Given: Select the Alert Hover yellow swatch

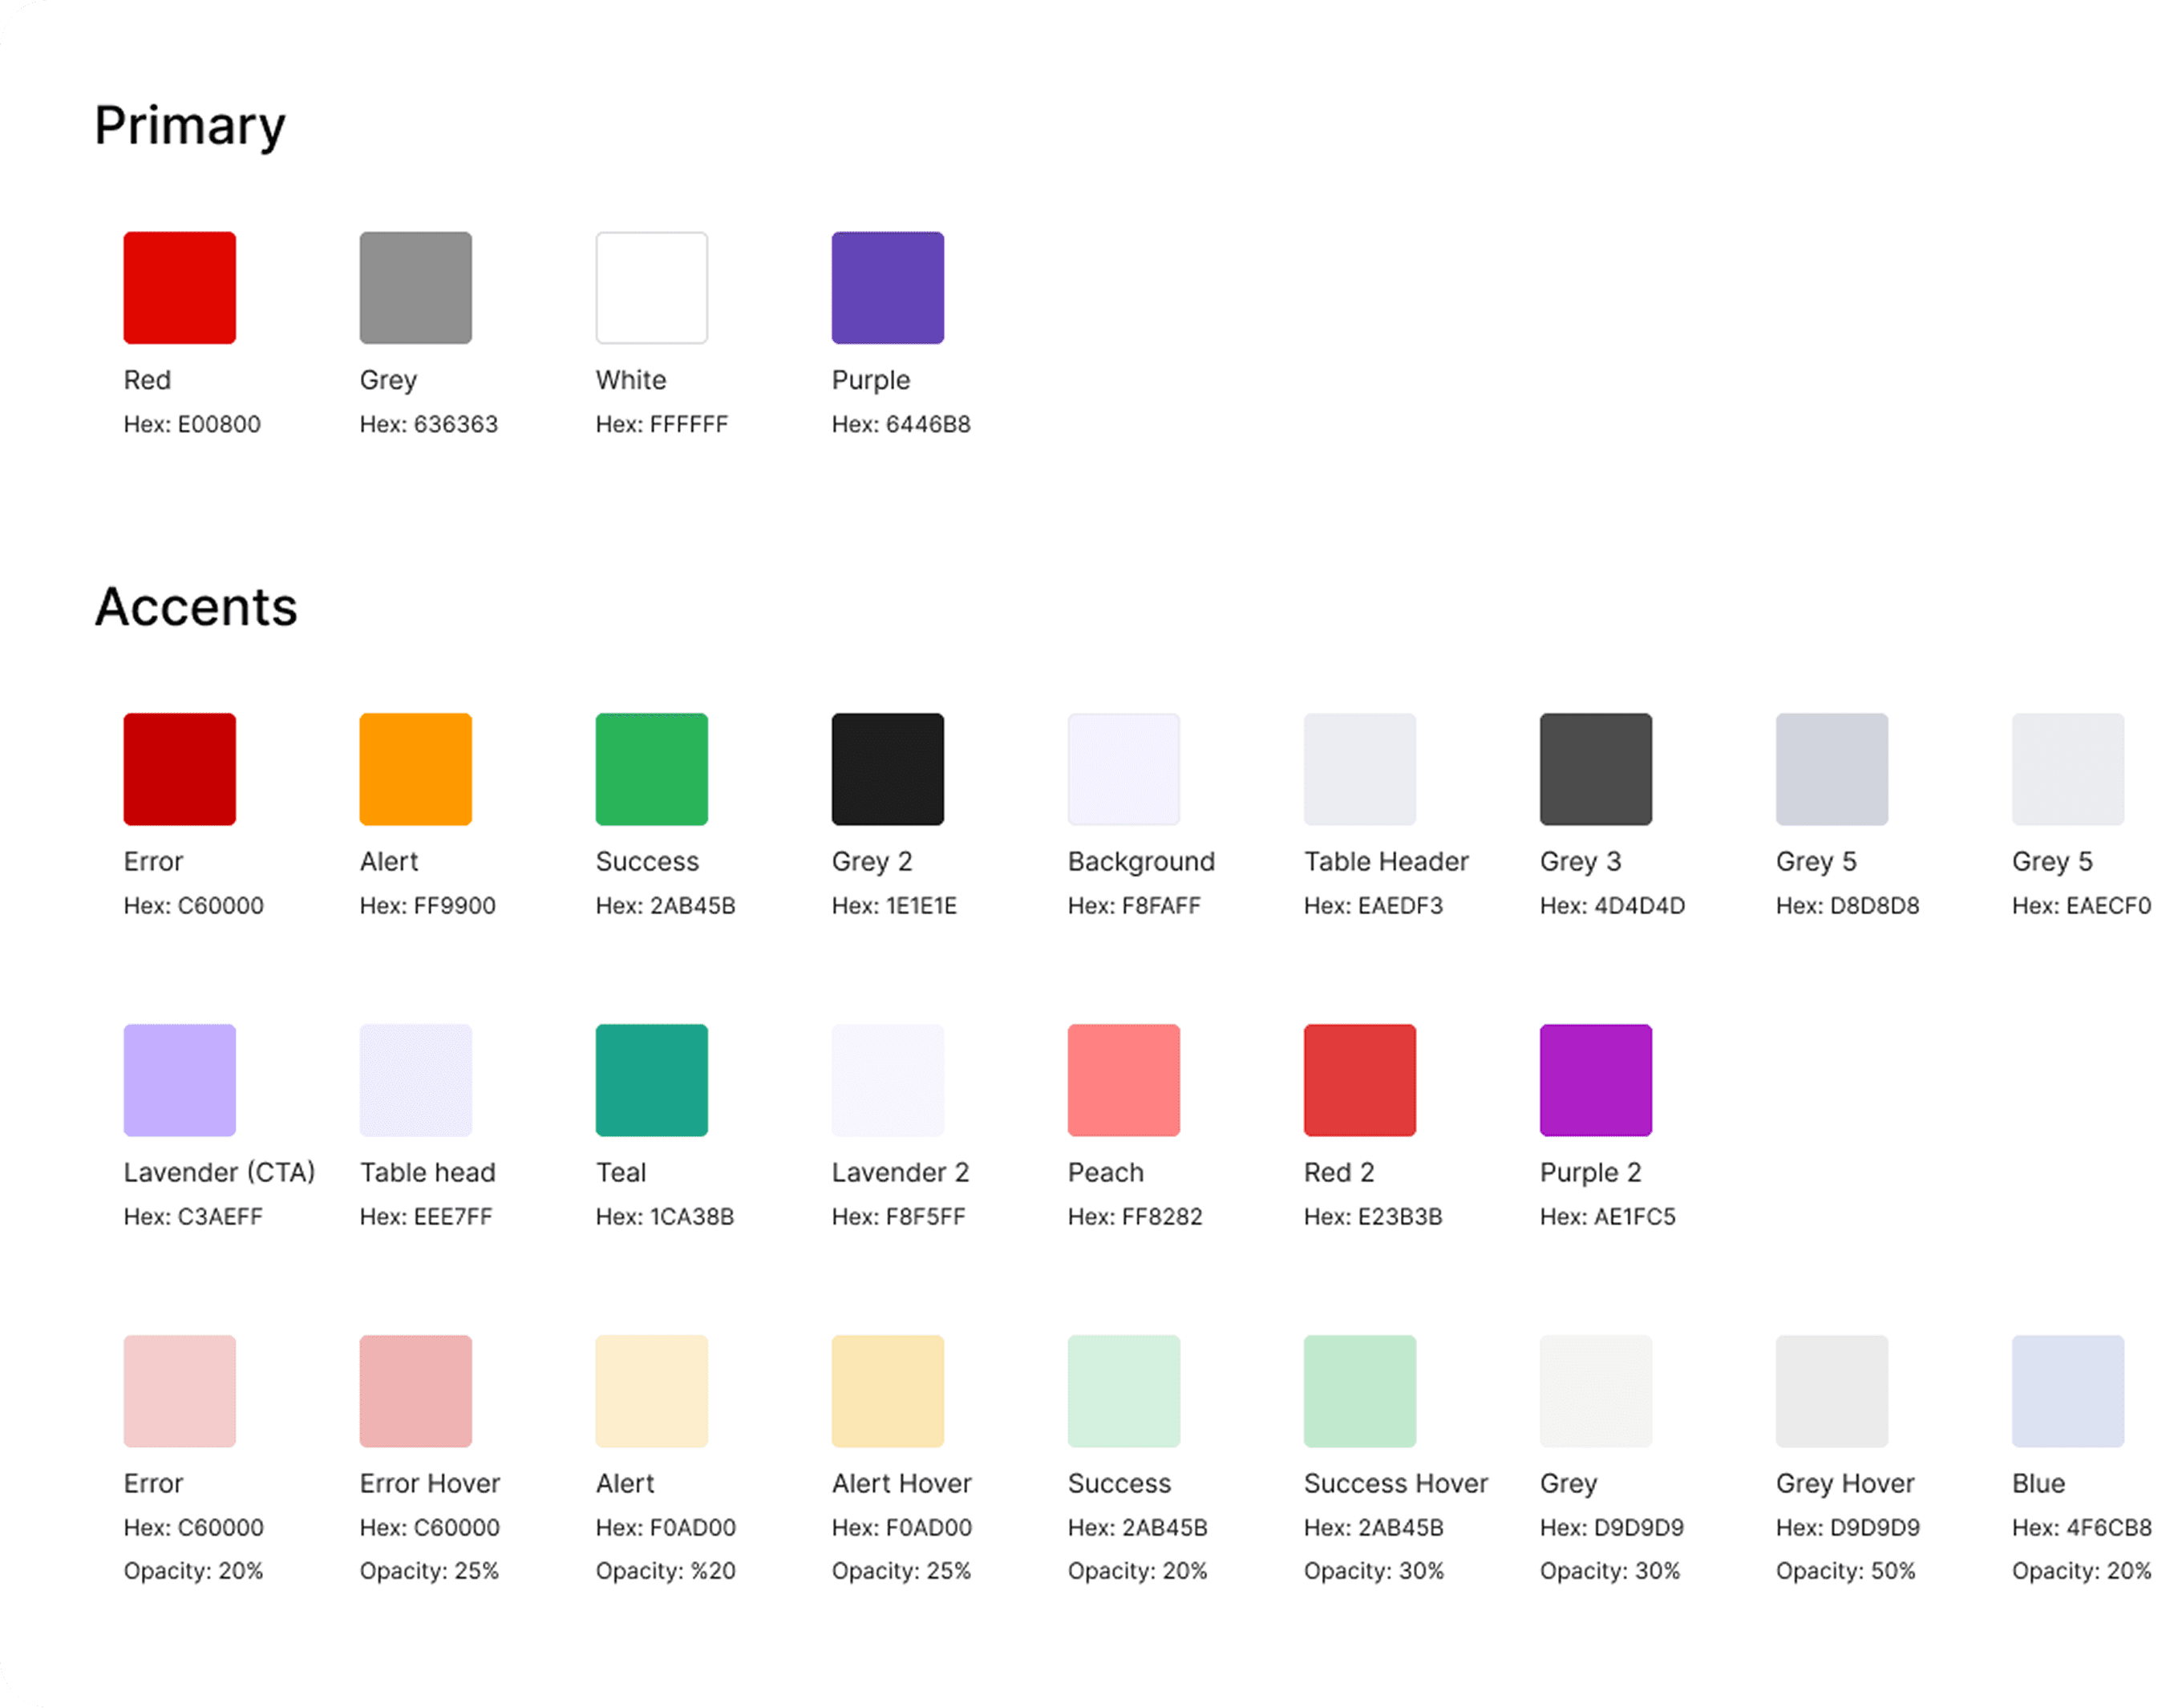Looking at the screenshot, I should tap(887, 1391).
